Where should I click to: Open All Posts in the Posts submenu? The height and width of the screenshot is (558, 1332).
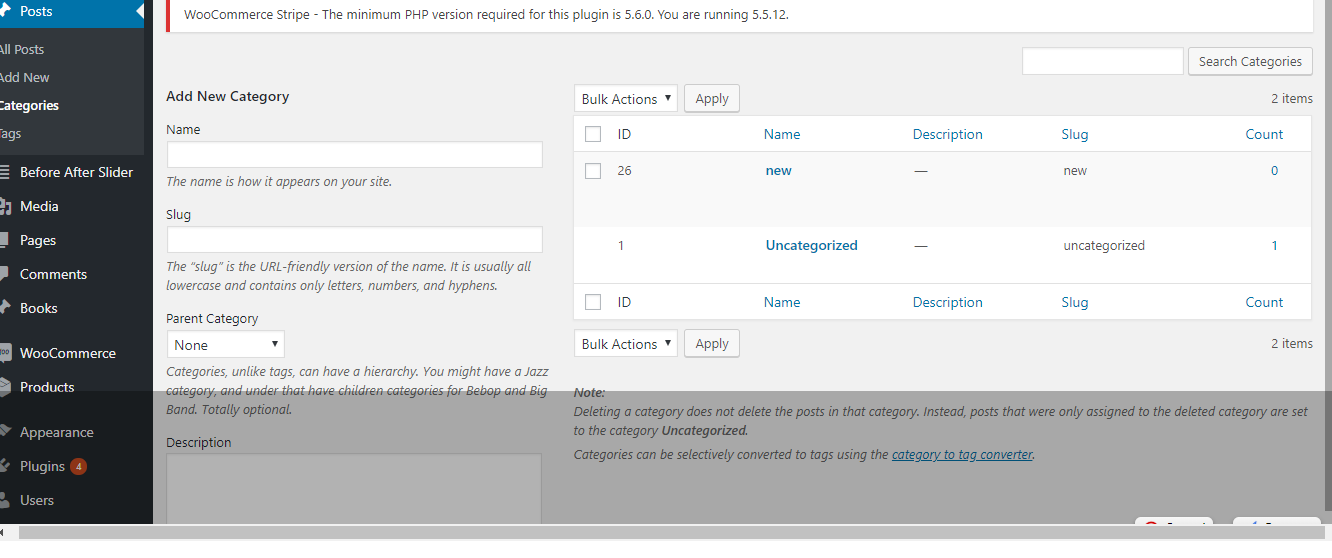(x=22, y=49)
